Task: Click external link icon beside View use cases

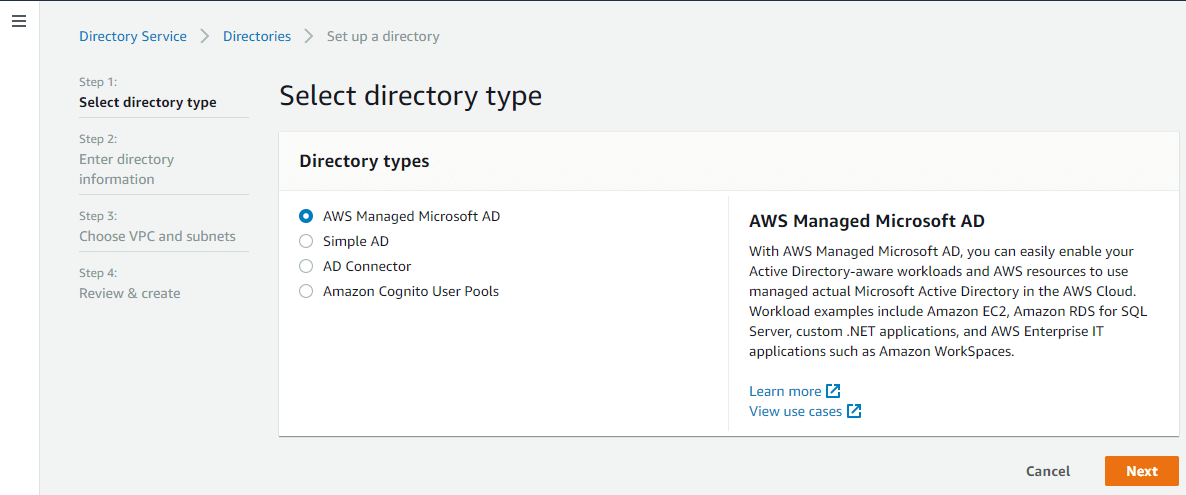Action: [854, 411]
